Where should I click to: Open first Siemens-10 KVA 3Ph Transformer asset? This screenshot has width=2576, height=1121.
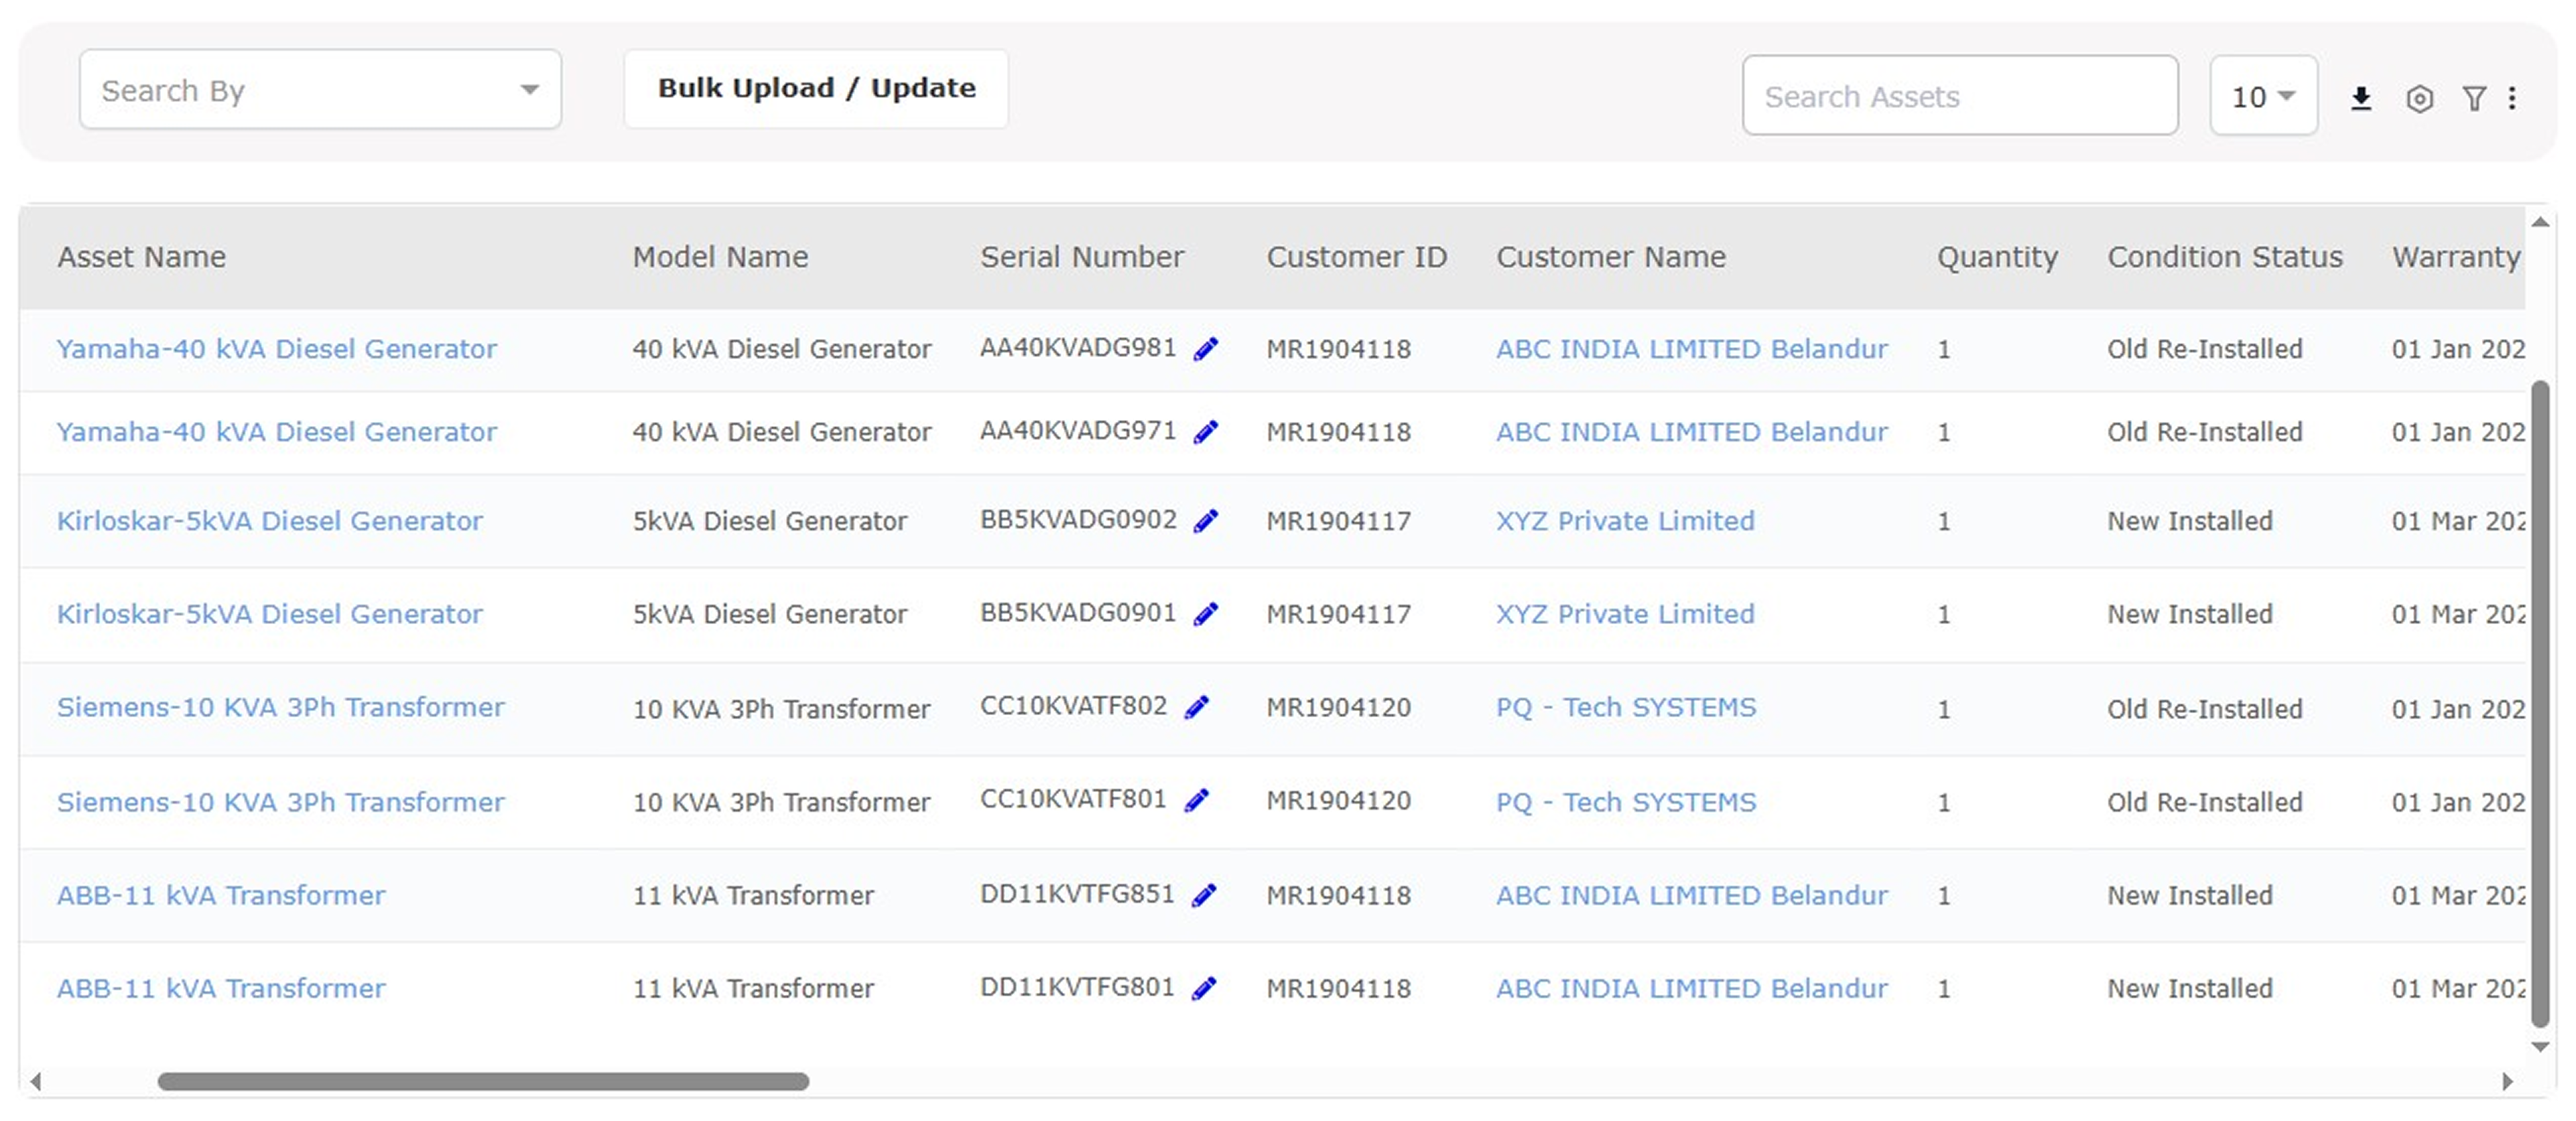click(280, 707)
